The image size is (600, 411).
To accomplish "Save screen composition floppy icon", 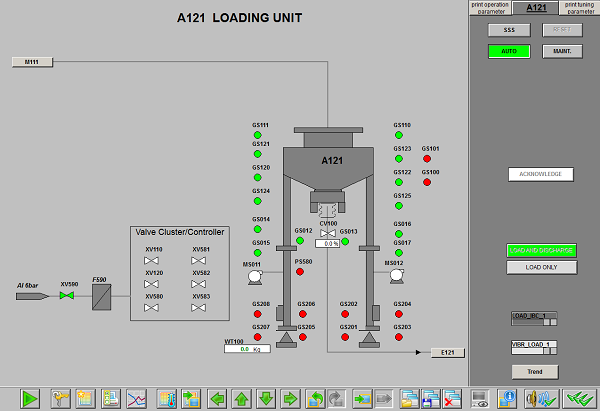I will (x=431, y=399).
